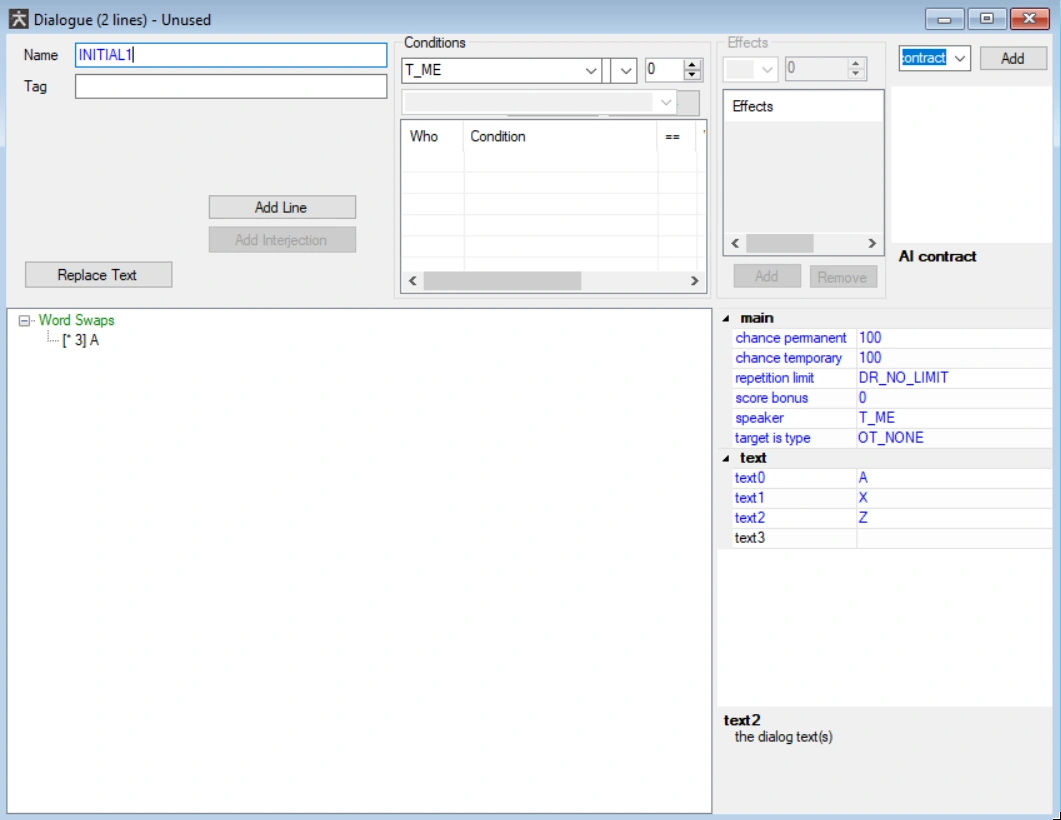Decrease the conditions value spinner
This screenshot has height=820, width=1061.
(x=692, y=75)
